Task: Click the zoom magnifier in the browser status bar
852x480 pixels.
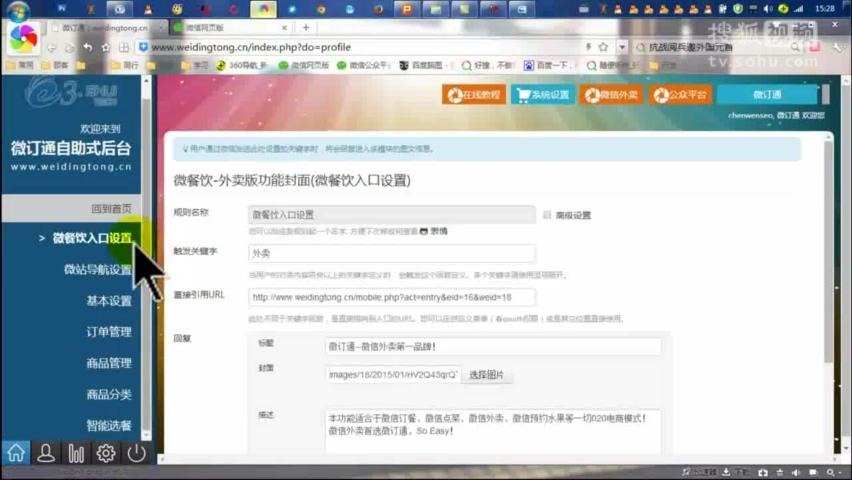Action: (831, 472)
